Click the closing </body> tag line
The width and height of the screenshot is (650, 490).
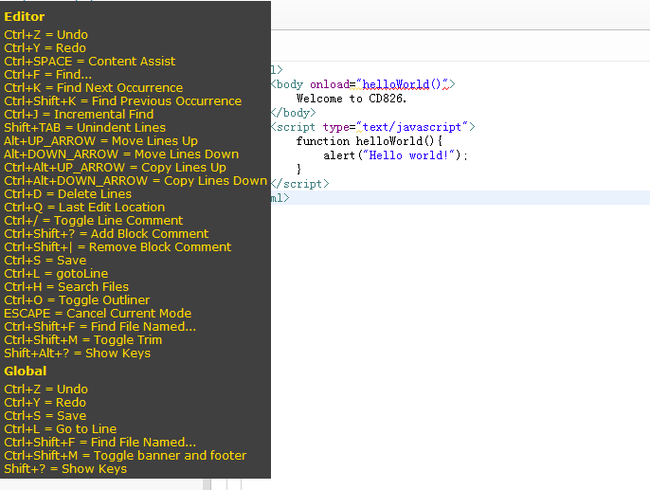click(x=293, y=113)
